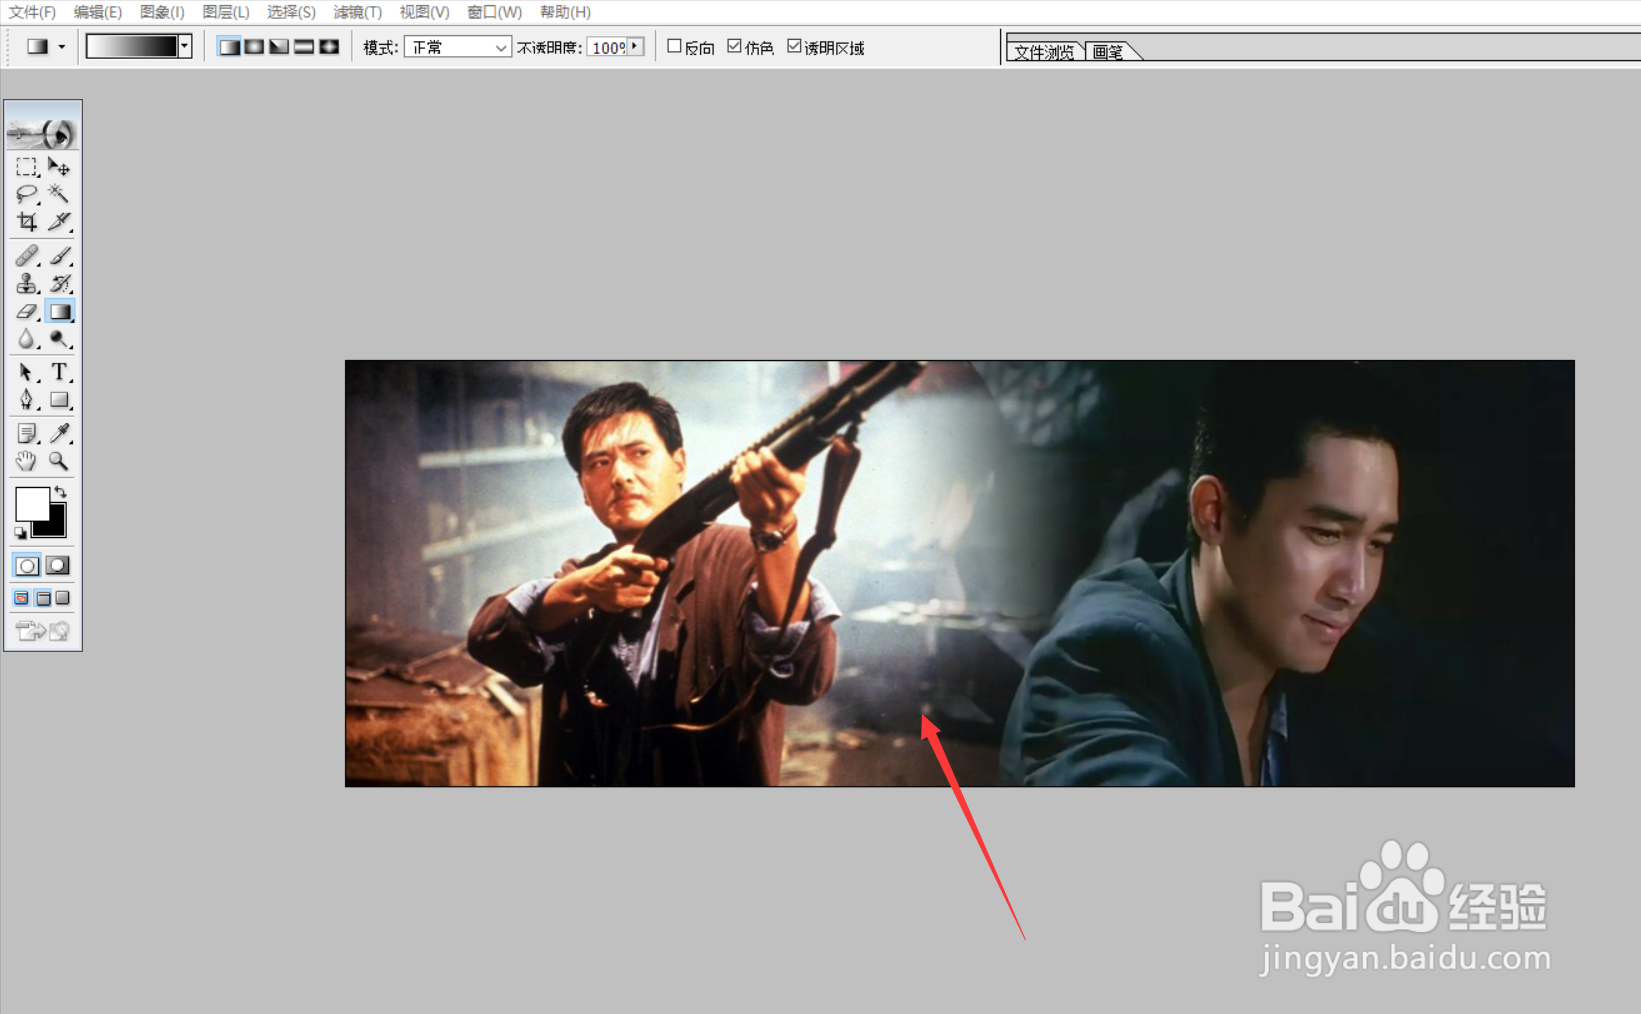Open the 窗口(W) menu
The image size is (1641, 1014).
click(494, 12)
